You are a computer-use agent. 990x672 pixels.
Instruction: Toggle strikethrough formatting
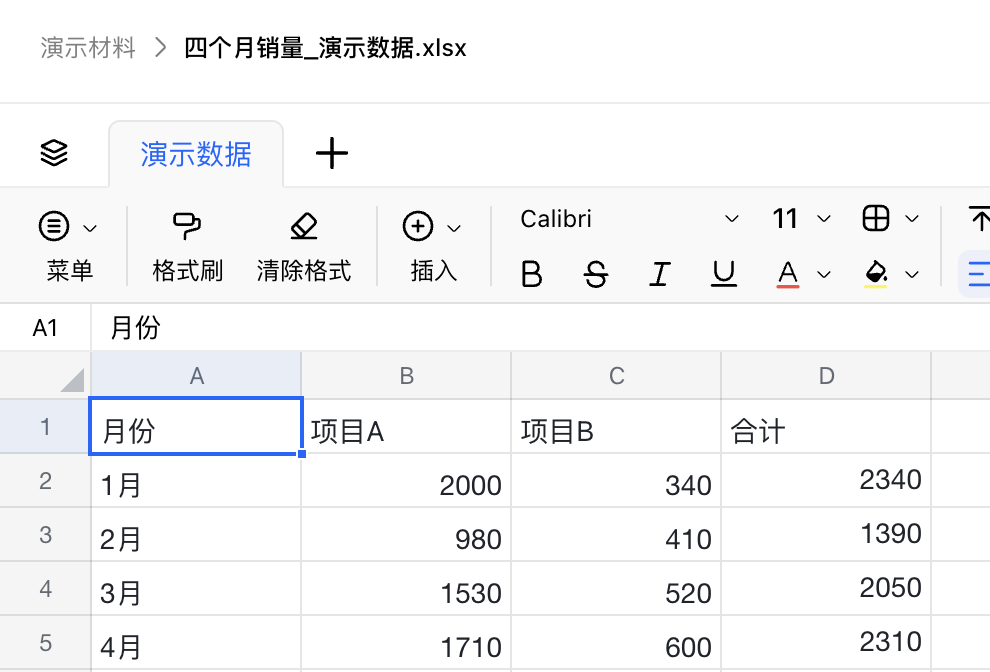[595, 274]
